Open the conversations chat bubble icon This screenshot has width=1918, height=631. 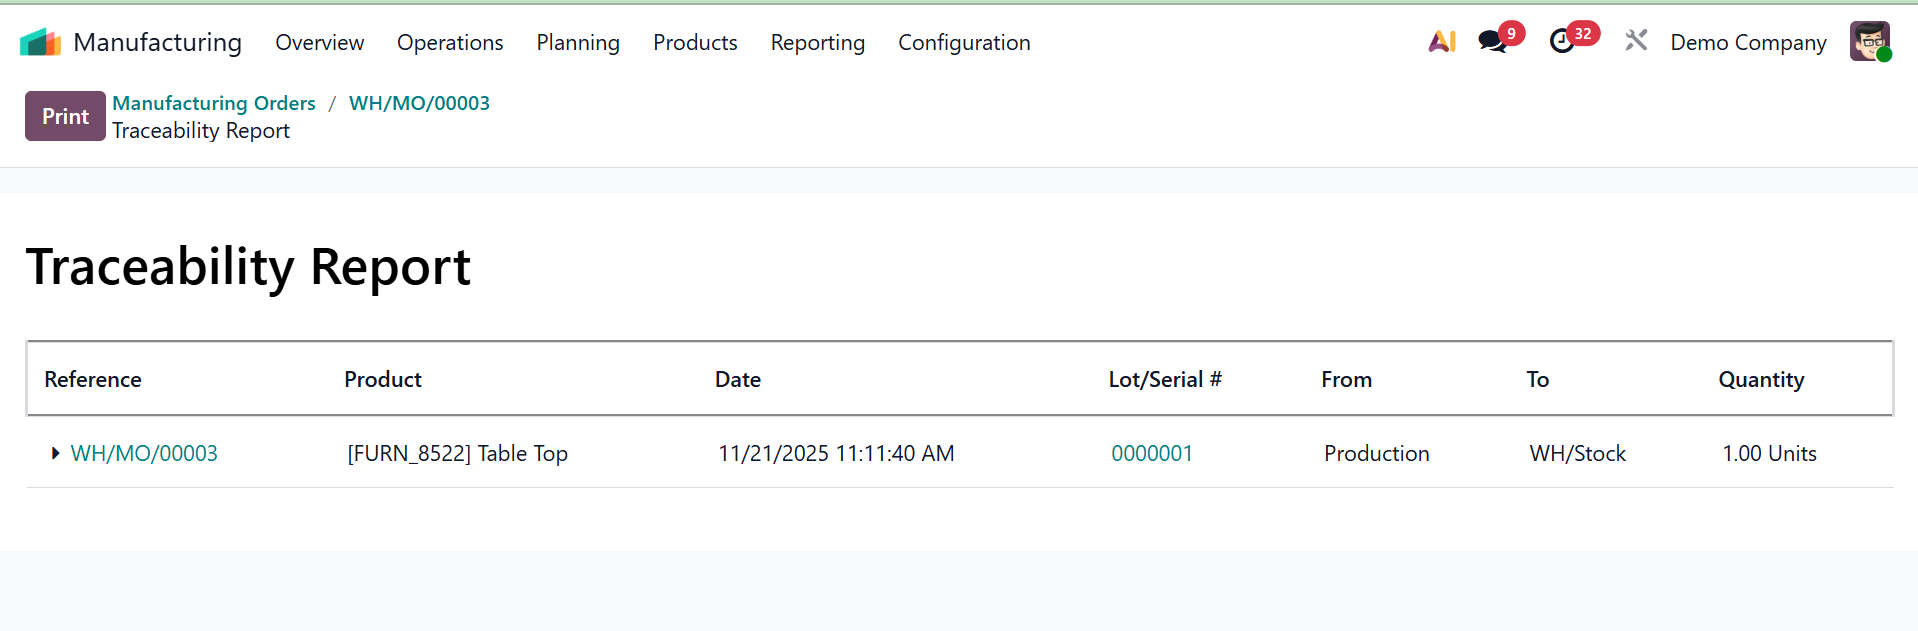1491,42
